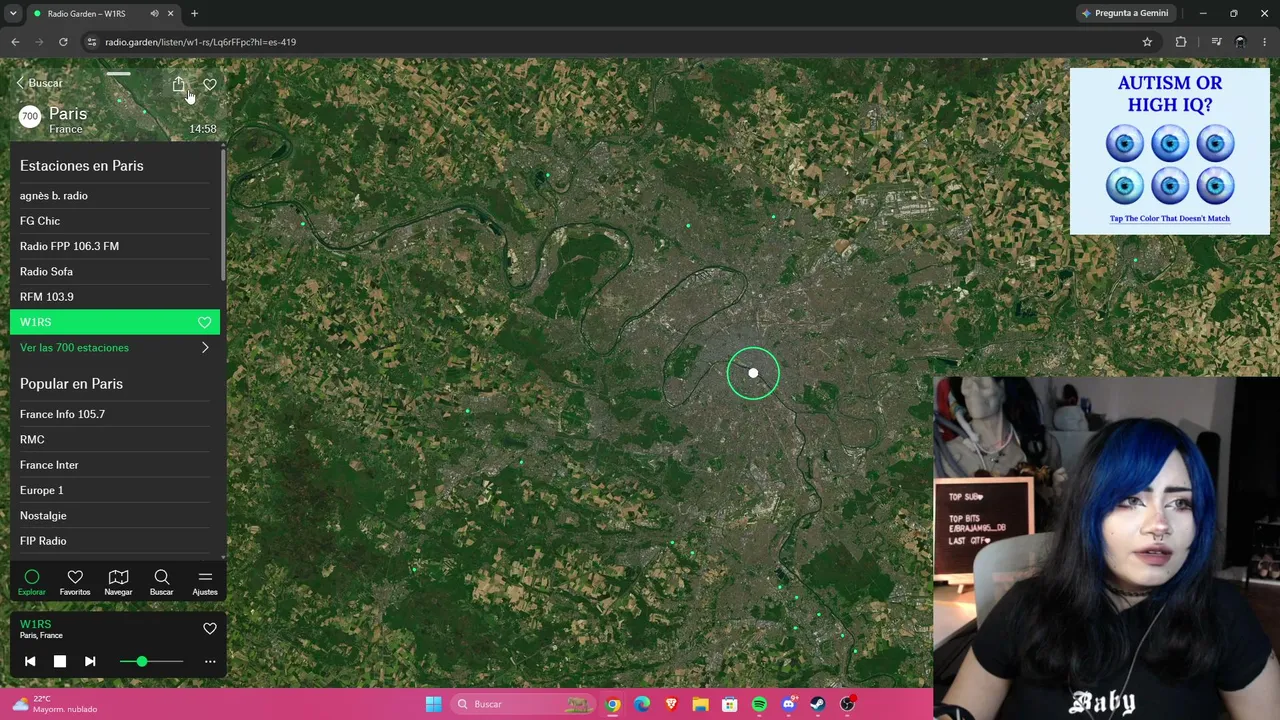Listen to France Inter
Image resolution: width=1280 pixels, height=720 pixels.
point(115,465)
